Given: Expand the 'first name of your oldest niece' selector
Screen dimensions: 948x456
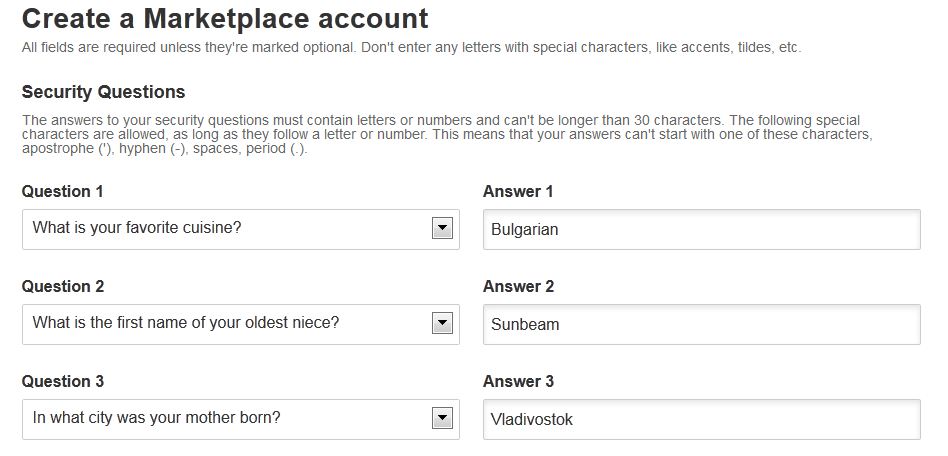Looking at the screenshot, I should 240,324.
